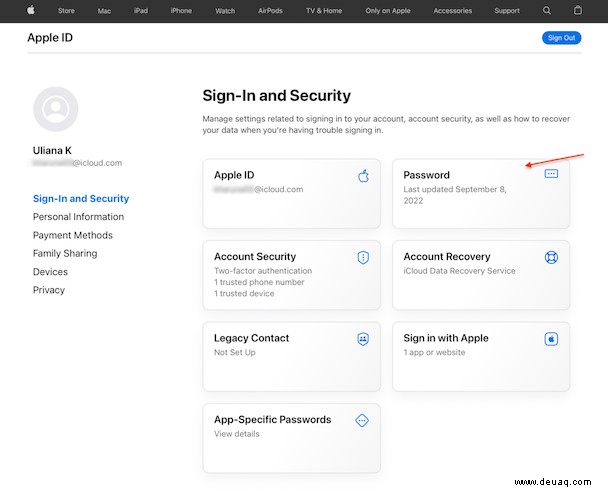This screenshot has width=608, height=491.
Task: Open the iPad menu
Action: click(x=141, y=11)
